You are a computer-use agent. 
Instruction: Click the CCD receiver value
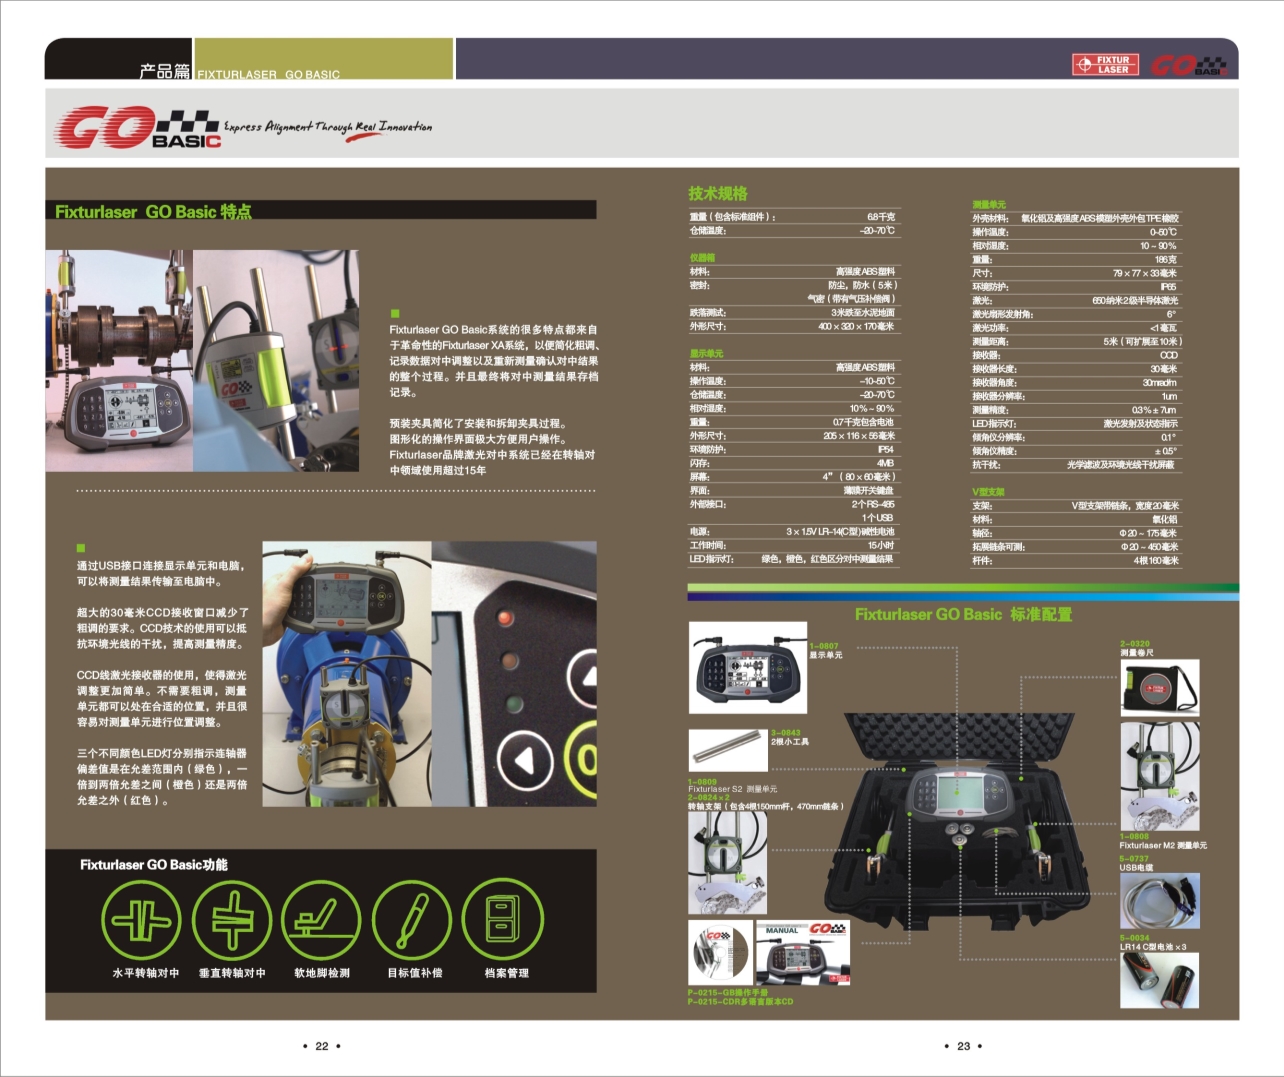[x=1168, y=355]
